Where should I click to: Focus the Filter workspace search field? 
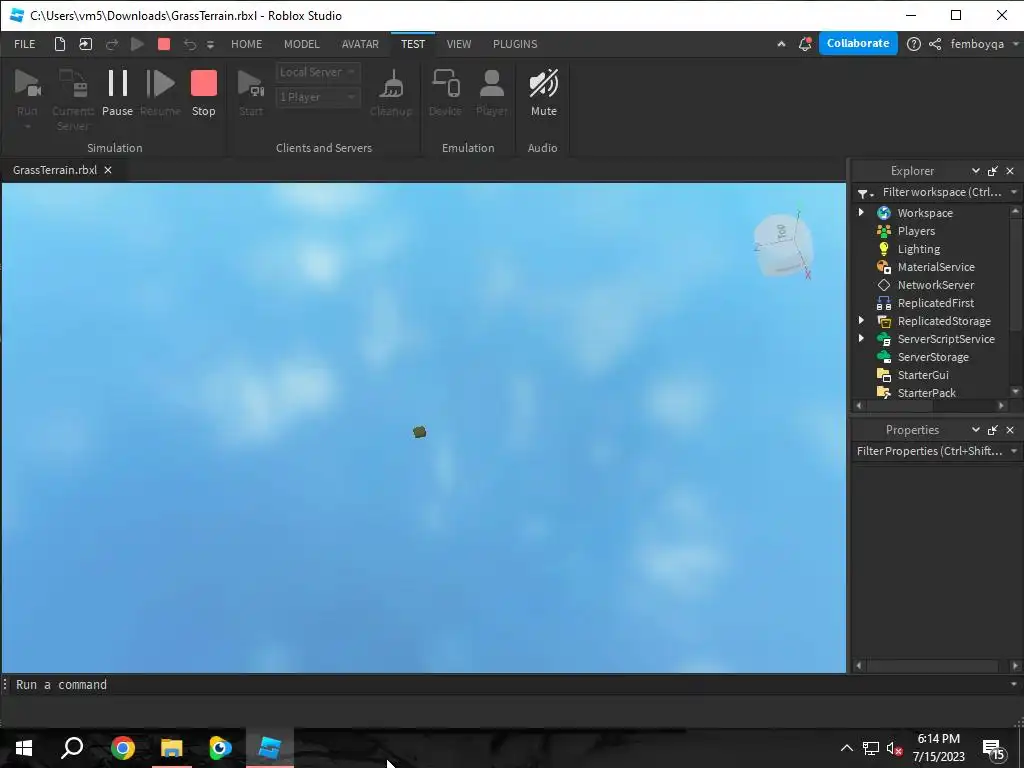pyautogui.click(x=942, y=192)
